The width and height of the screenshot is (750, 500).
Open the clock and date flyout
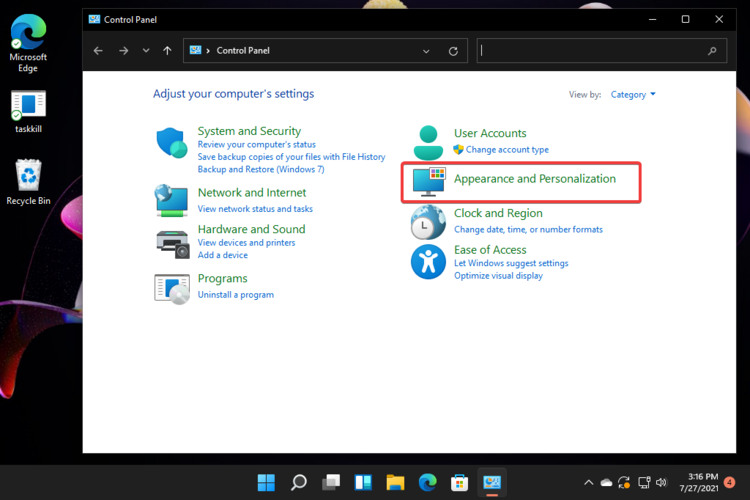pyautogui.click(x=699, y=482)
